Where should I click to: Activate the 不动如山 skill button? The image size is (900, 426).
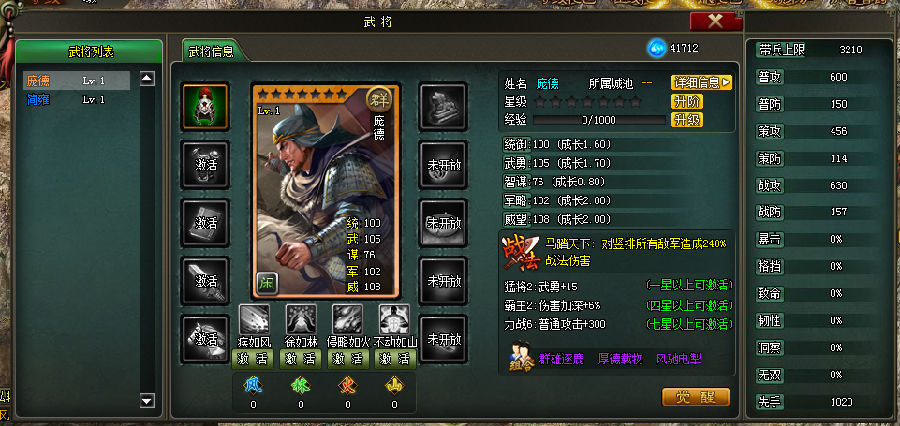pyautogui.click(x=395, y=359)
